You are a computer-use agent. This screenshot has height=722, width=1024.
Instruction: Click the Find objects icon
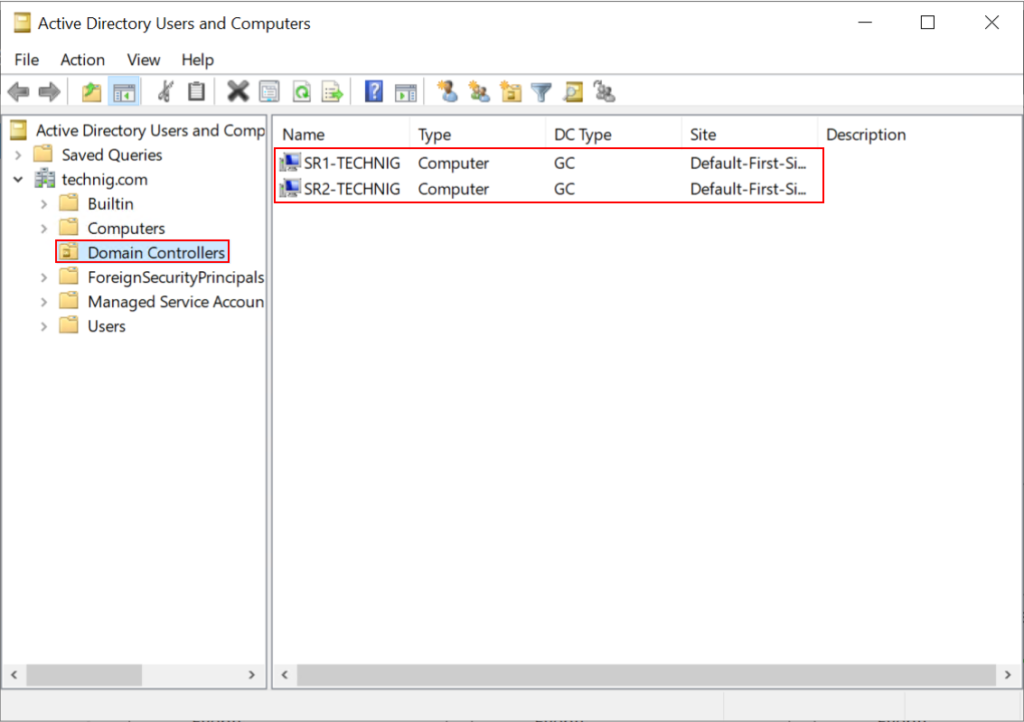pos(573,92)
